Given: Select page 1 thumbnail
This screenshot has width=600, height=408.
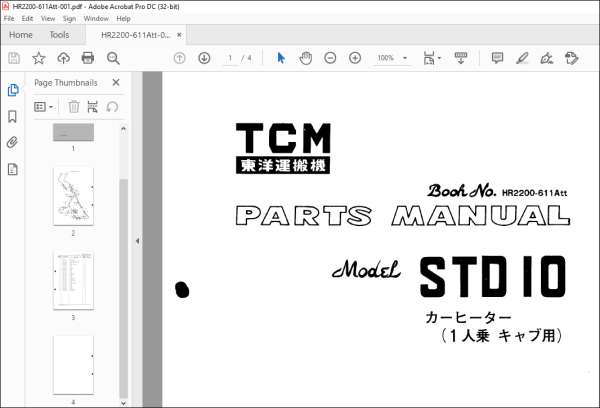Looking at the screenshot, I should tap(73, 132).
